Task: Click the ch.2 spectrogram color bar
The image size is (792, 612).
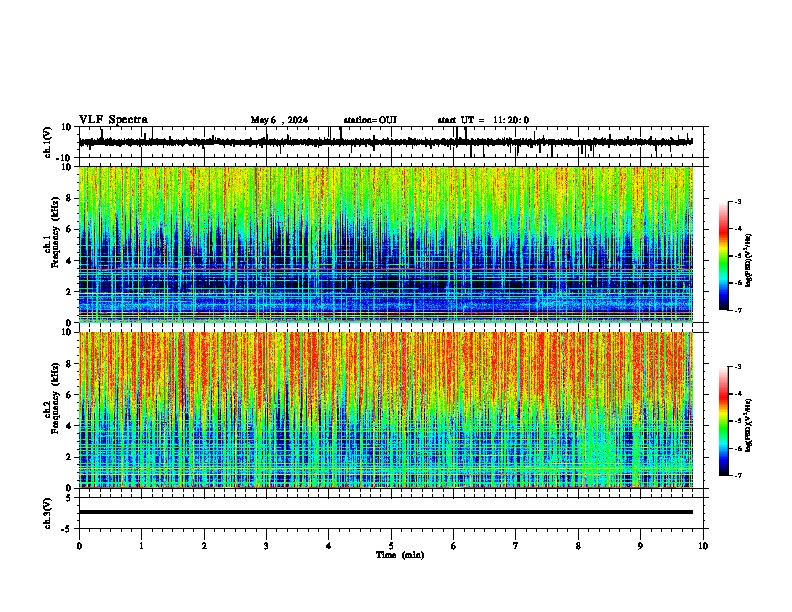Action: 723,421
